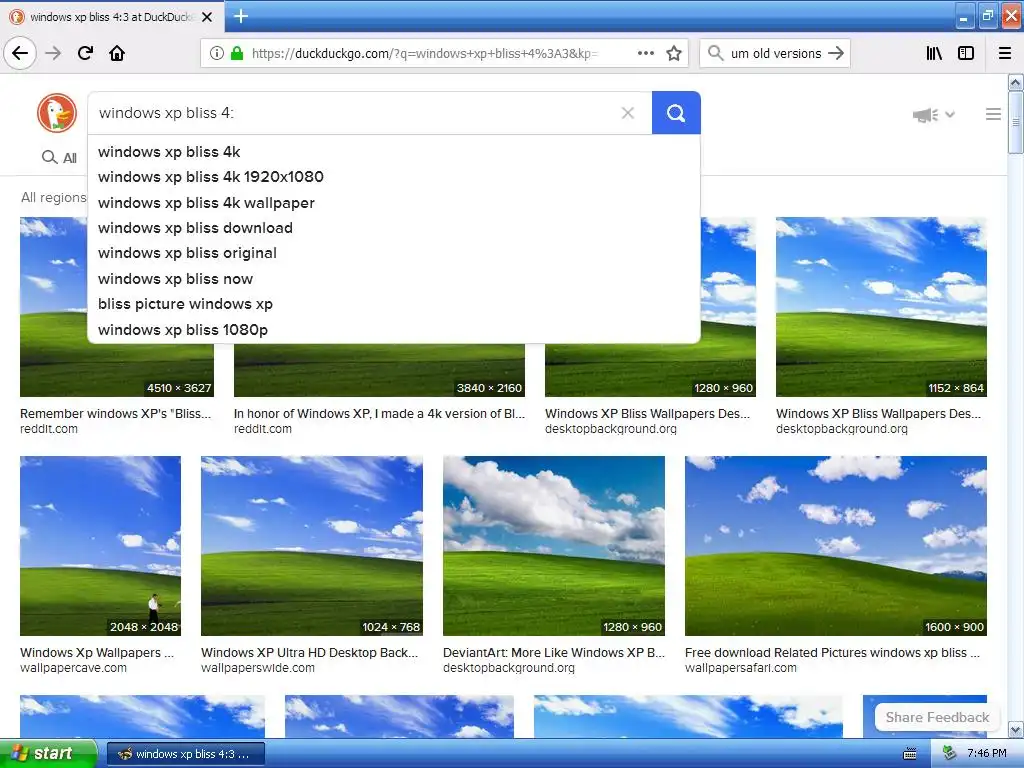Screen dimensions: 1024x768
Task: Choose suggestion 'windows xp bliss now'
Action: (x=394, y=279)
